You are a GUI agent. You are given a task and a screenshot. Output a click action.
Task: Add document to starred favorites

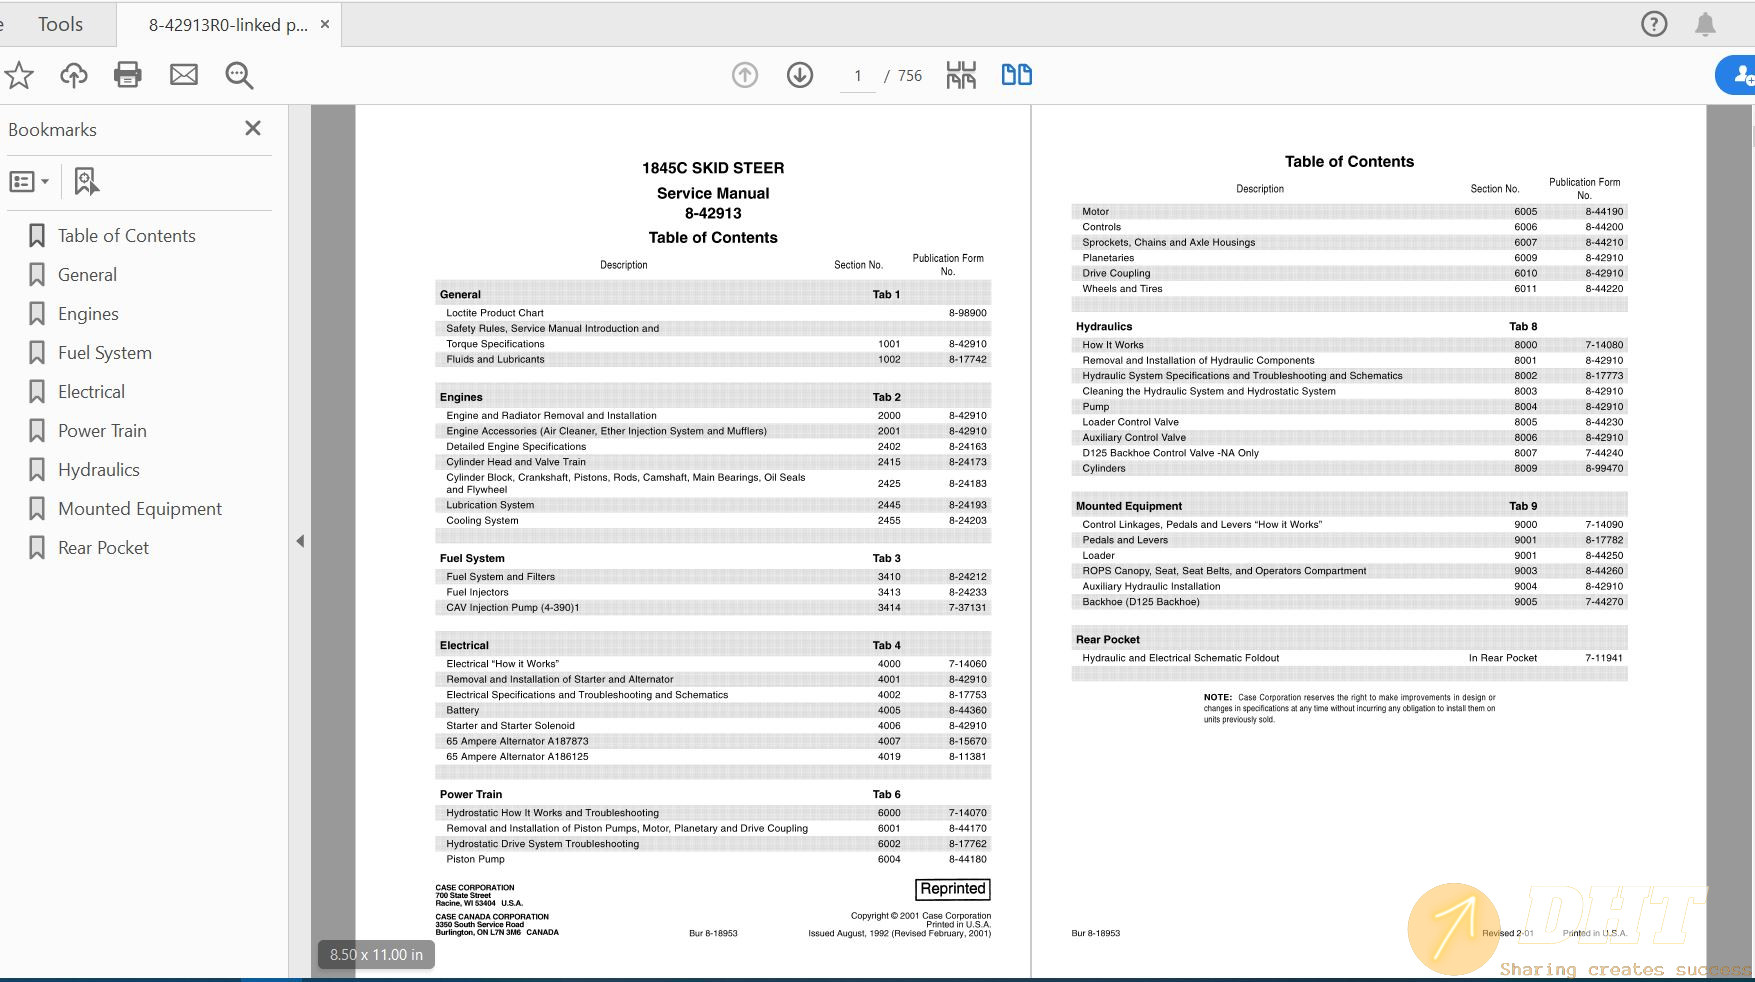20,75
